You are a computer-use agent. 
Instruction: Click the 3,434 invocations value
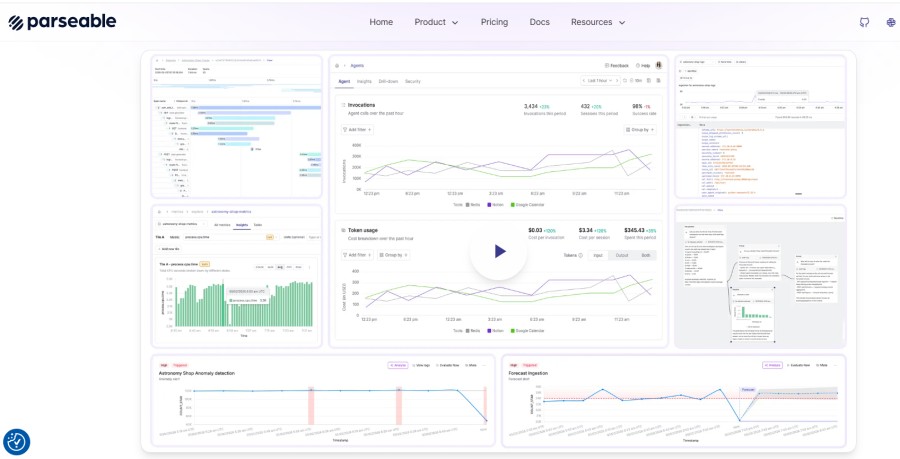coord(531,106)
